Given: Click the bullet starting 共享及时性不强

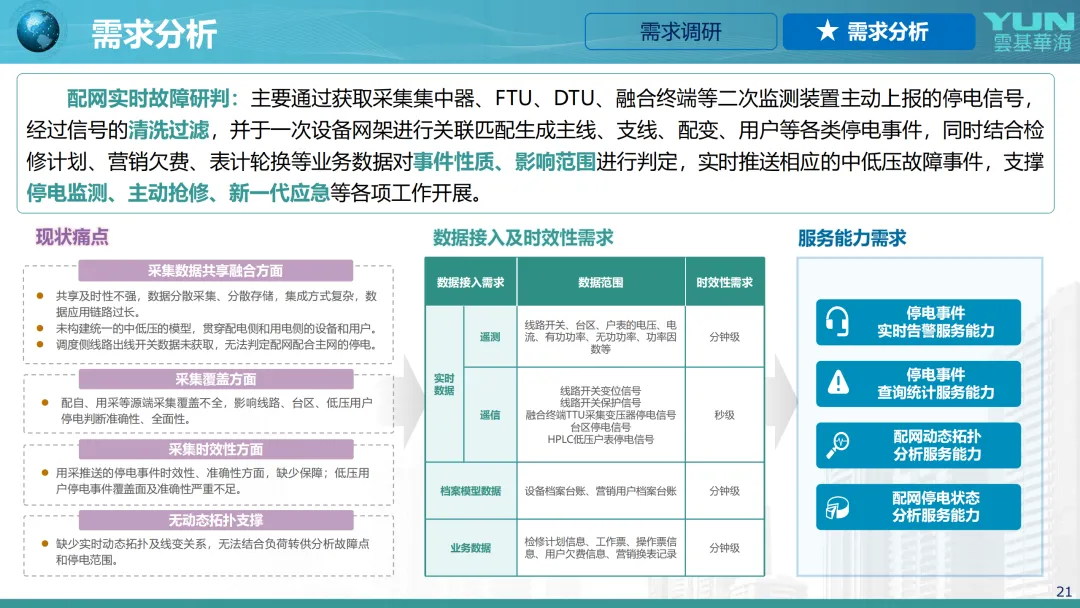Looking at the screenshot, I should pos(216,304).
